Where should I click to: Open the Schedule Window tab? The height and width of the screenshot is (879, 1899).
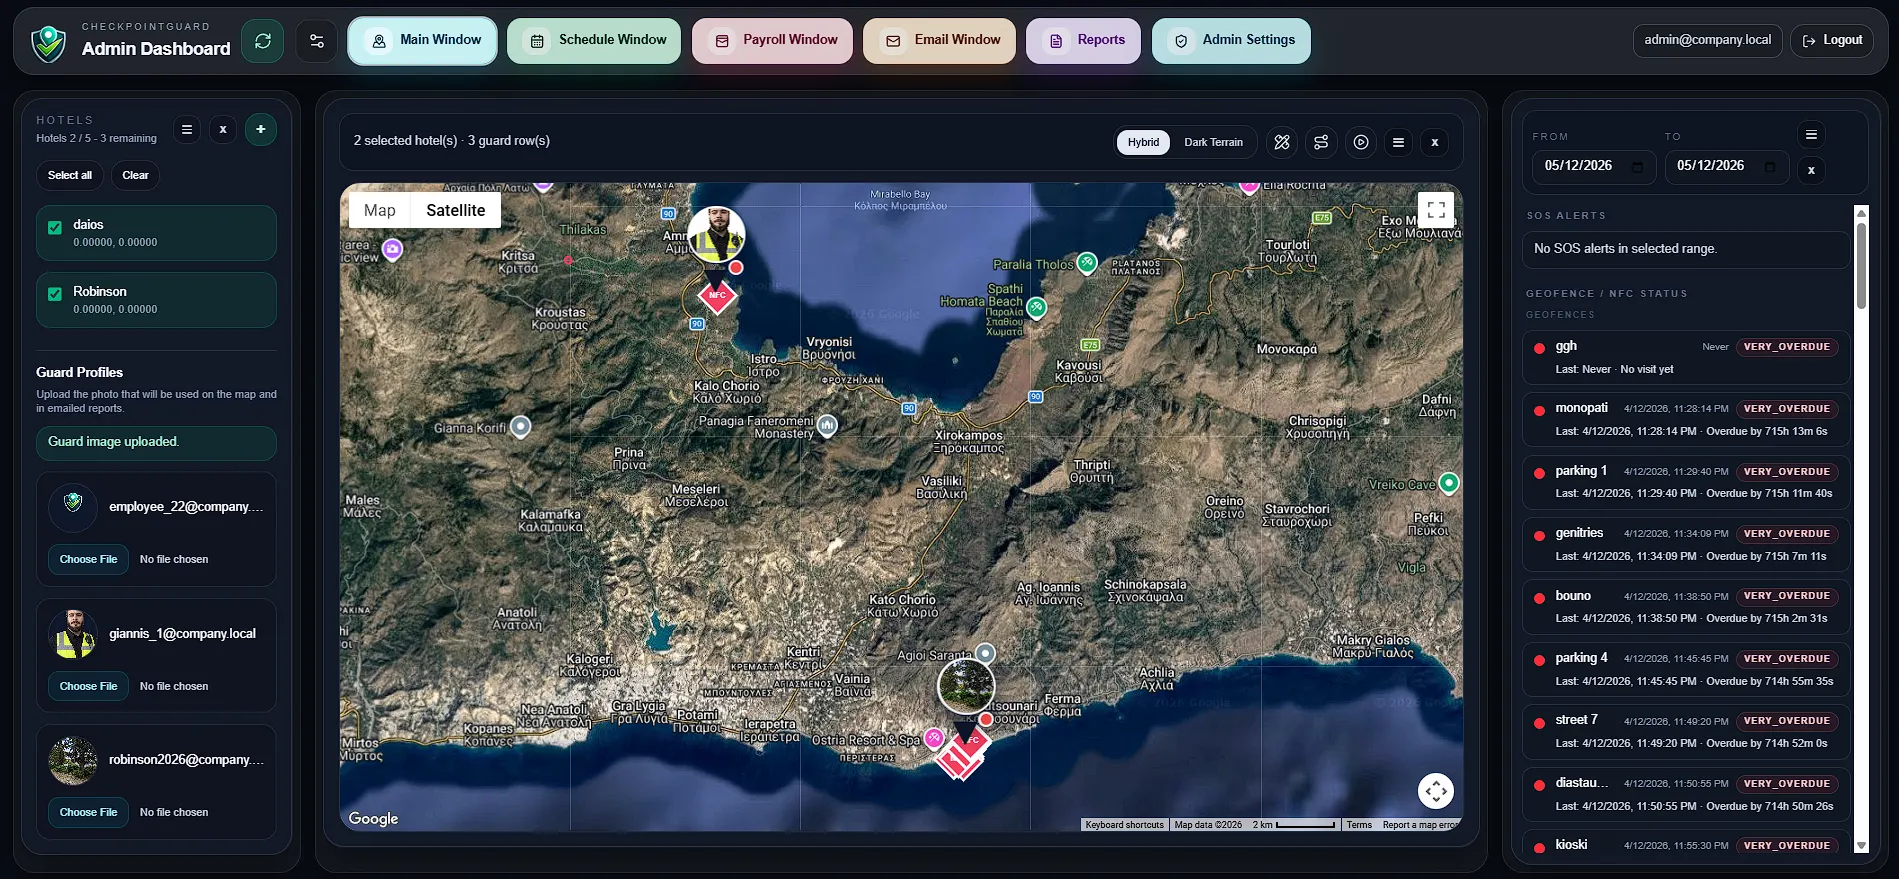pyautogui.click(x=594, y=41)
